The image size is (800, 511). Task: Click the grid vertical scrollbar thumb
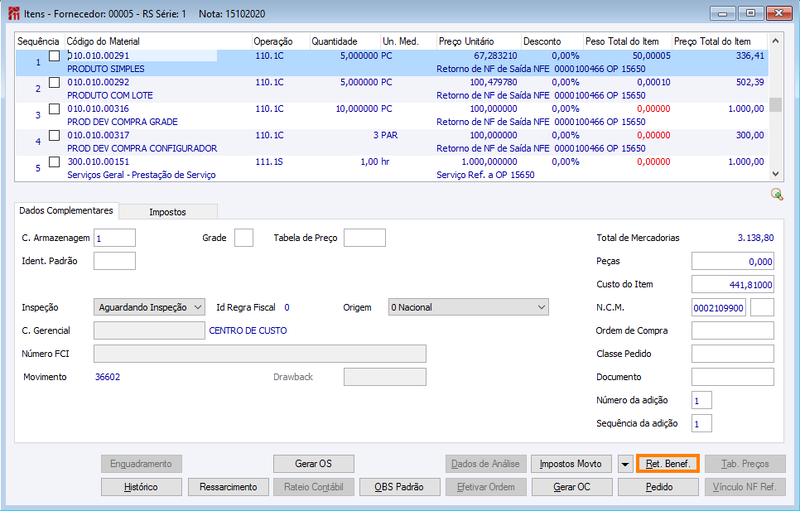coord(776,104)
